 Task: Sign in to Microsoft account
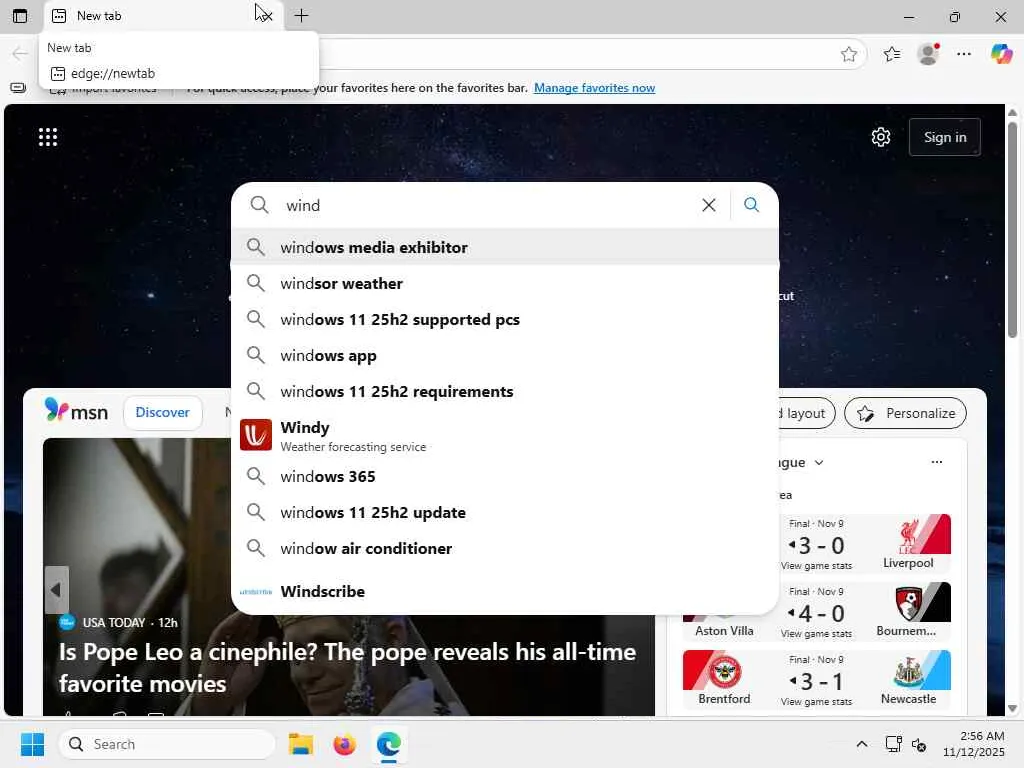tap(944, 137)
